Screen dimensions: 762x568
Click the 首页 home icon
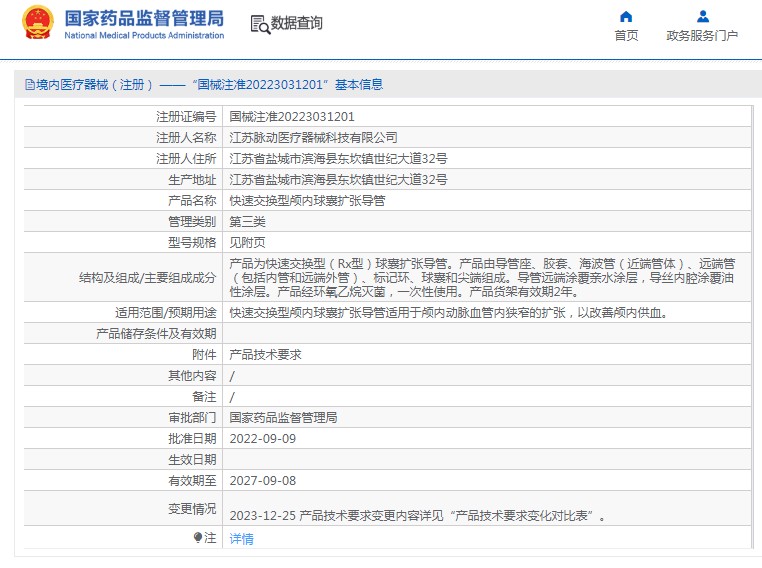[x=626, y=17]
